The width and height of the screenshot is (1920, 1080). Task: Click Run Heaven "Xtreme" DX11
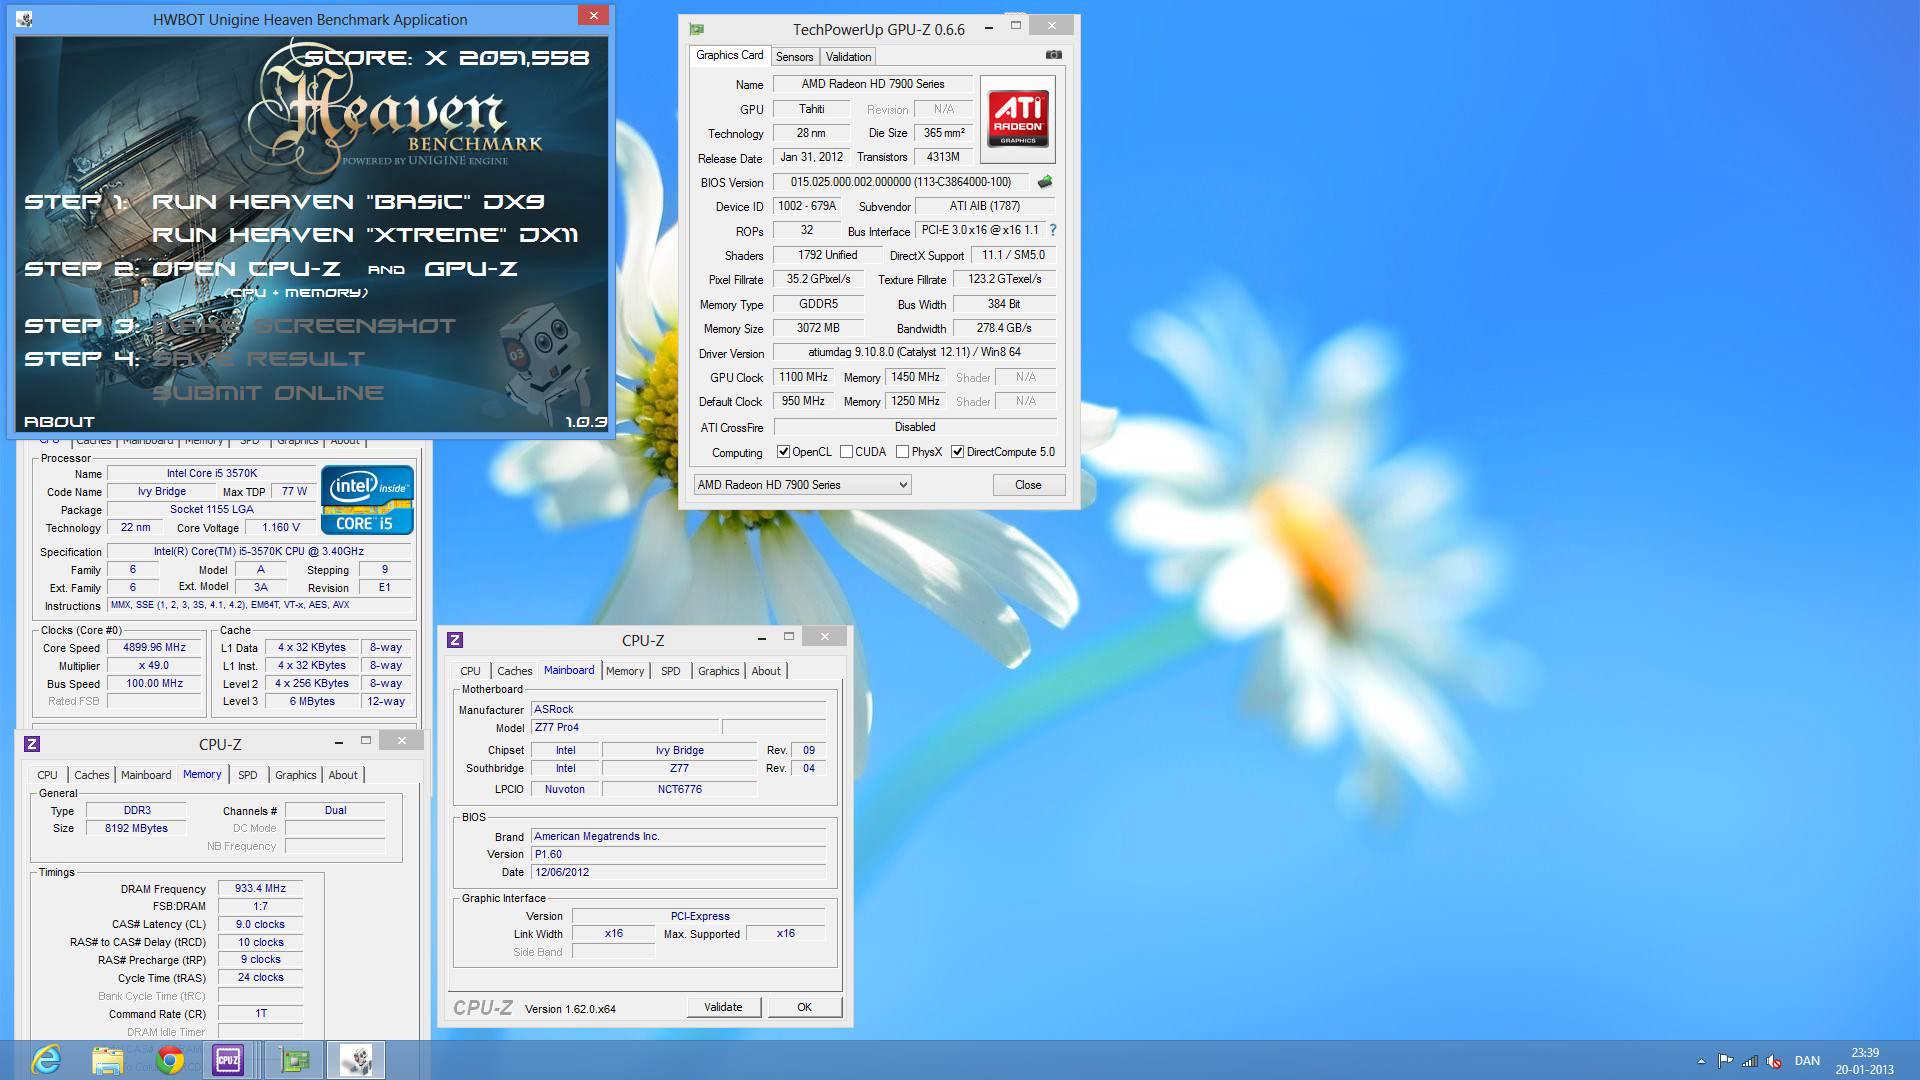point(365,235)
